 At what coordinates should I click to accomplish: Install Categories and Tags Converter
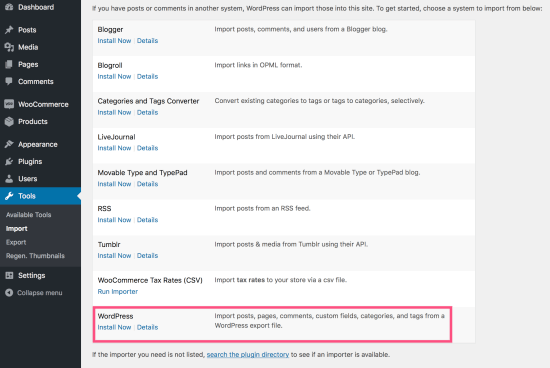114,112
